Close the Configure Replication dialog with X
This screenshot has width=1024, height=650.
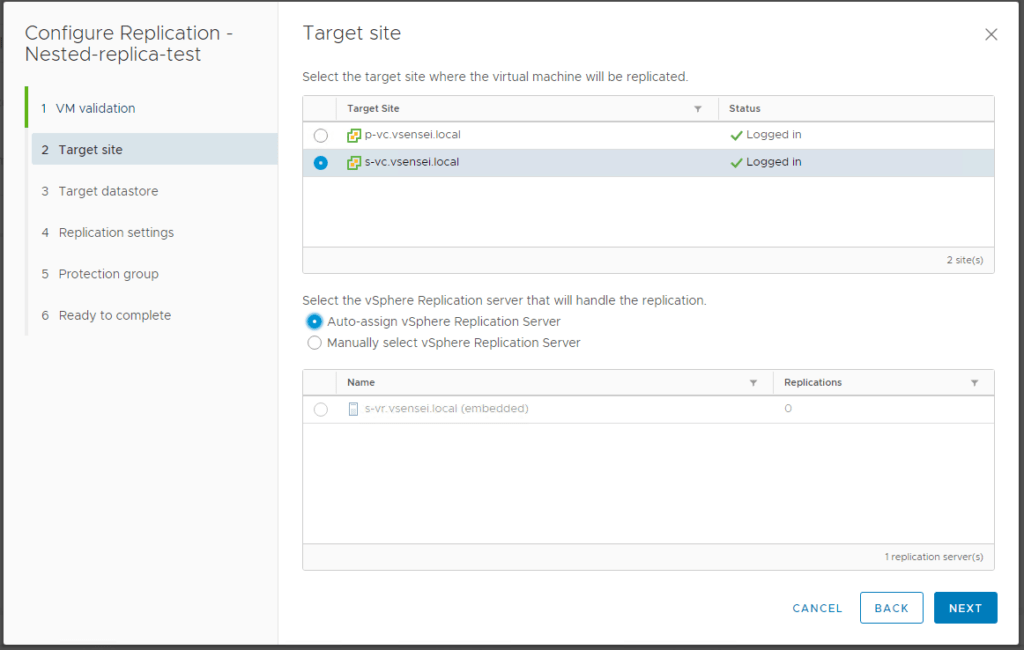point(991,34)
